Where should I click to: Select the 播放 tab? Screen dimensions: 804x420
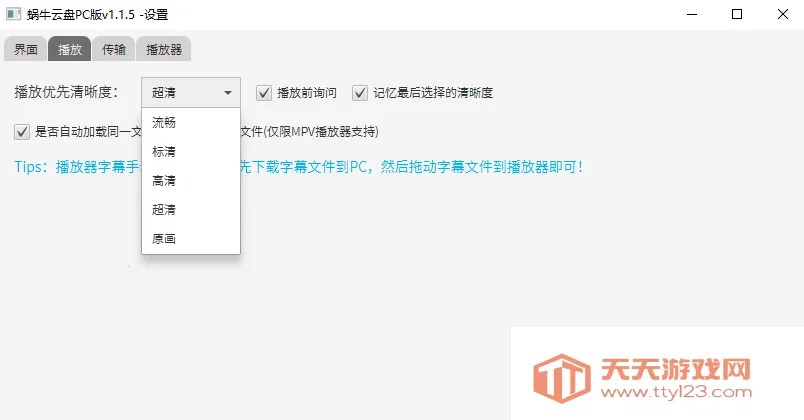click(x=69, y=49)
